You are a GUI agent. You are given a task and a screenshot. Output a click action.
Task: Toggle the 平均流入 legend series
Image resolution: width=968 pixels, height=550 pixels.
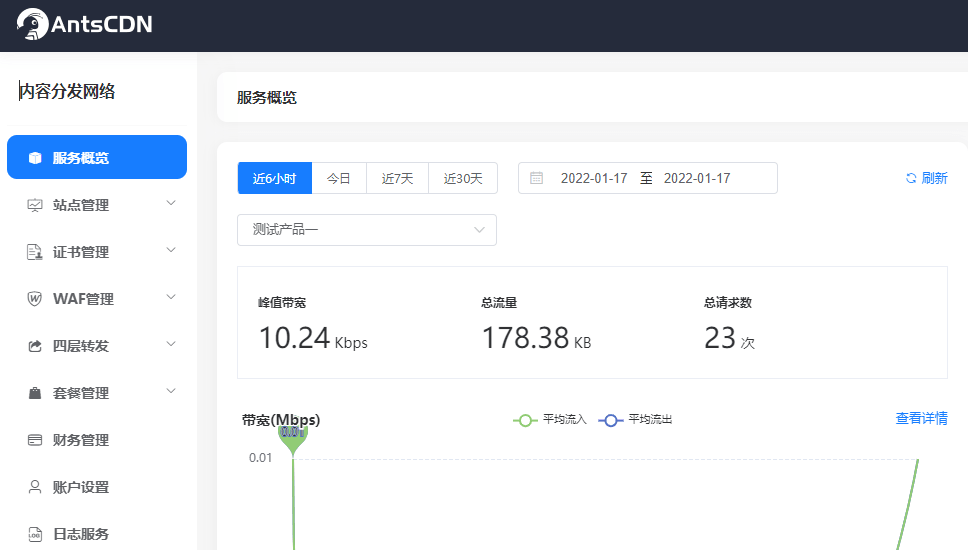pos(550,420)
